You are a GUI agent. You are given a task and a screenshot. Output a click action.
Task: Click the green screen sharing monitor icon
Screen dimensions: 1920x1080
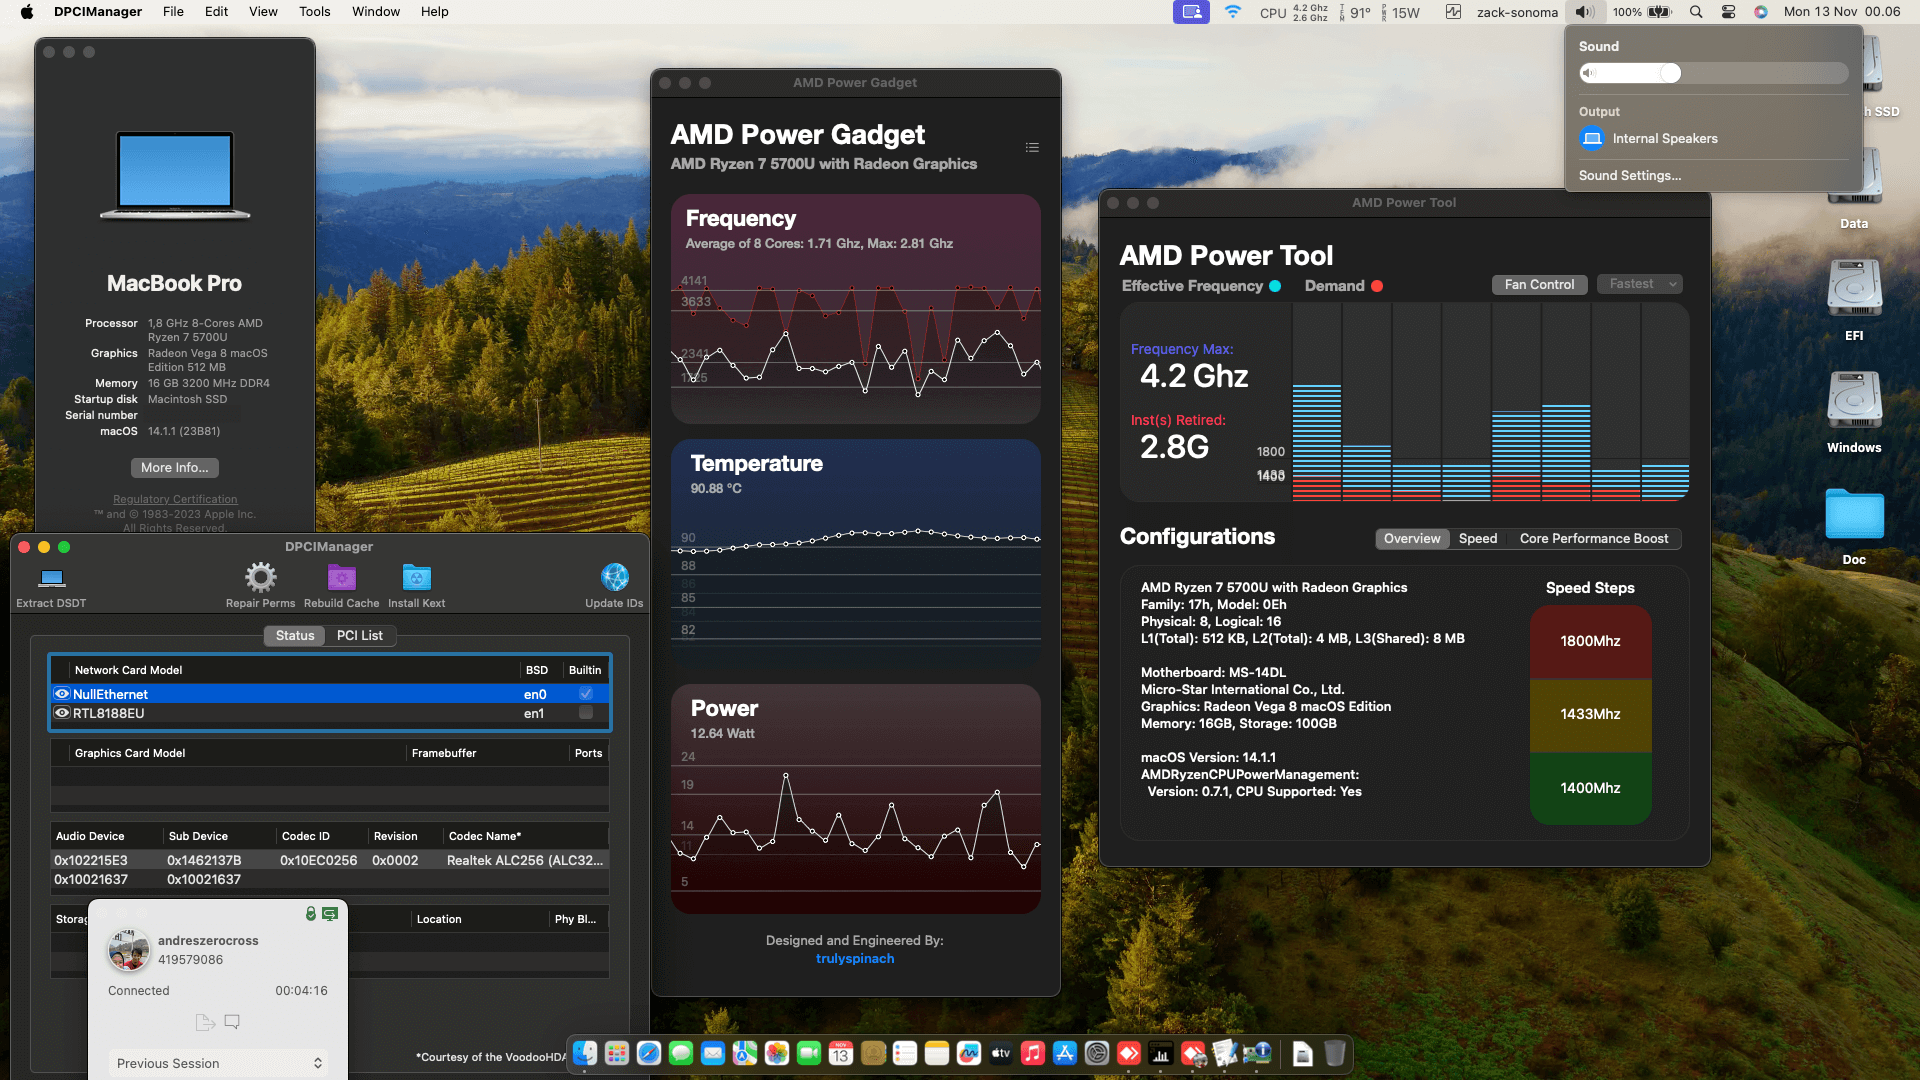point(330,913)
